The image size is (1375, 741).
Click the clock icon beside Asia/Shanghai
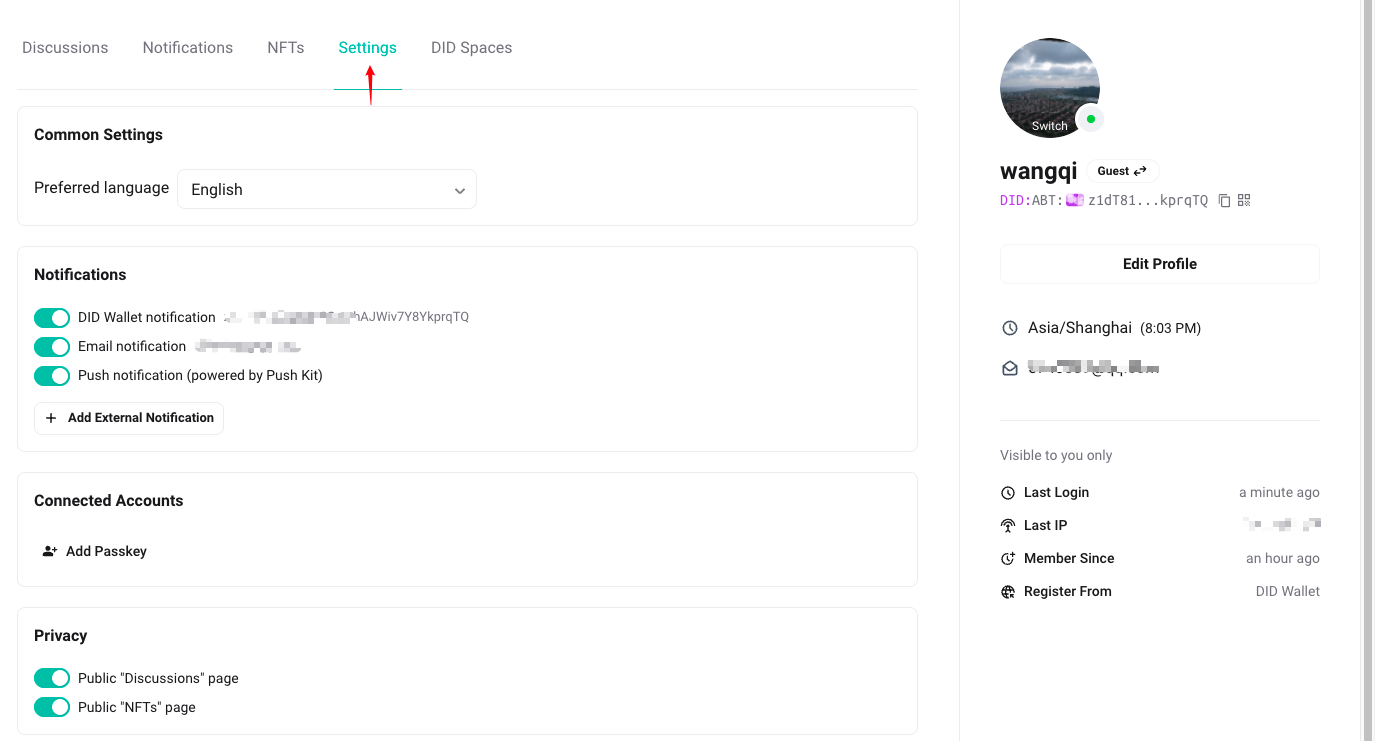[1009, 328]
